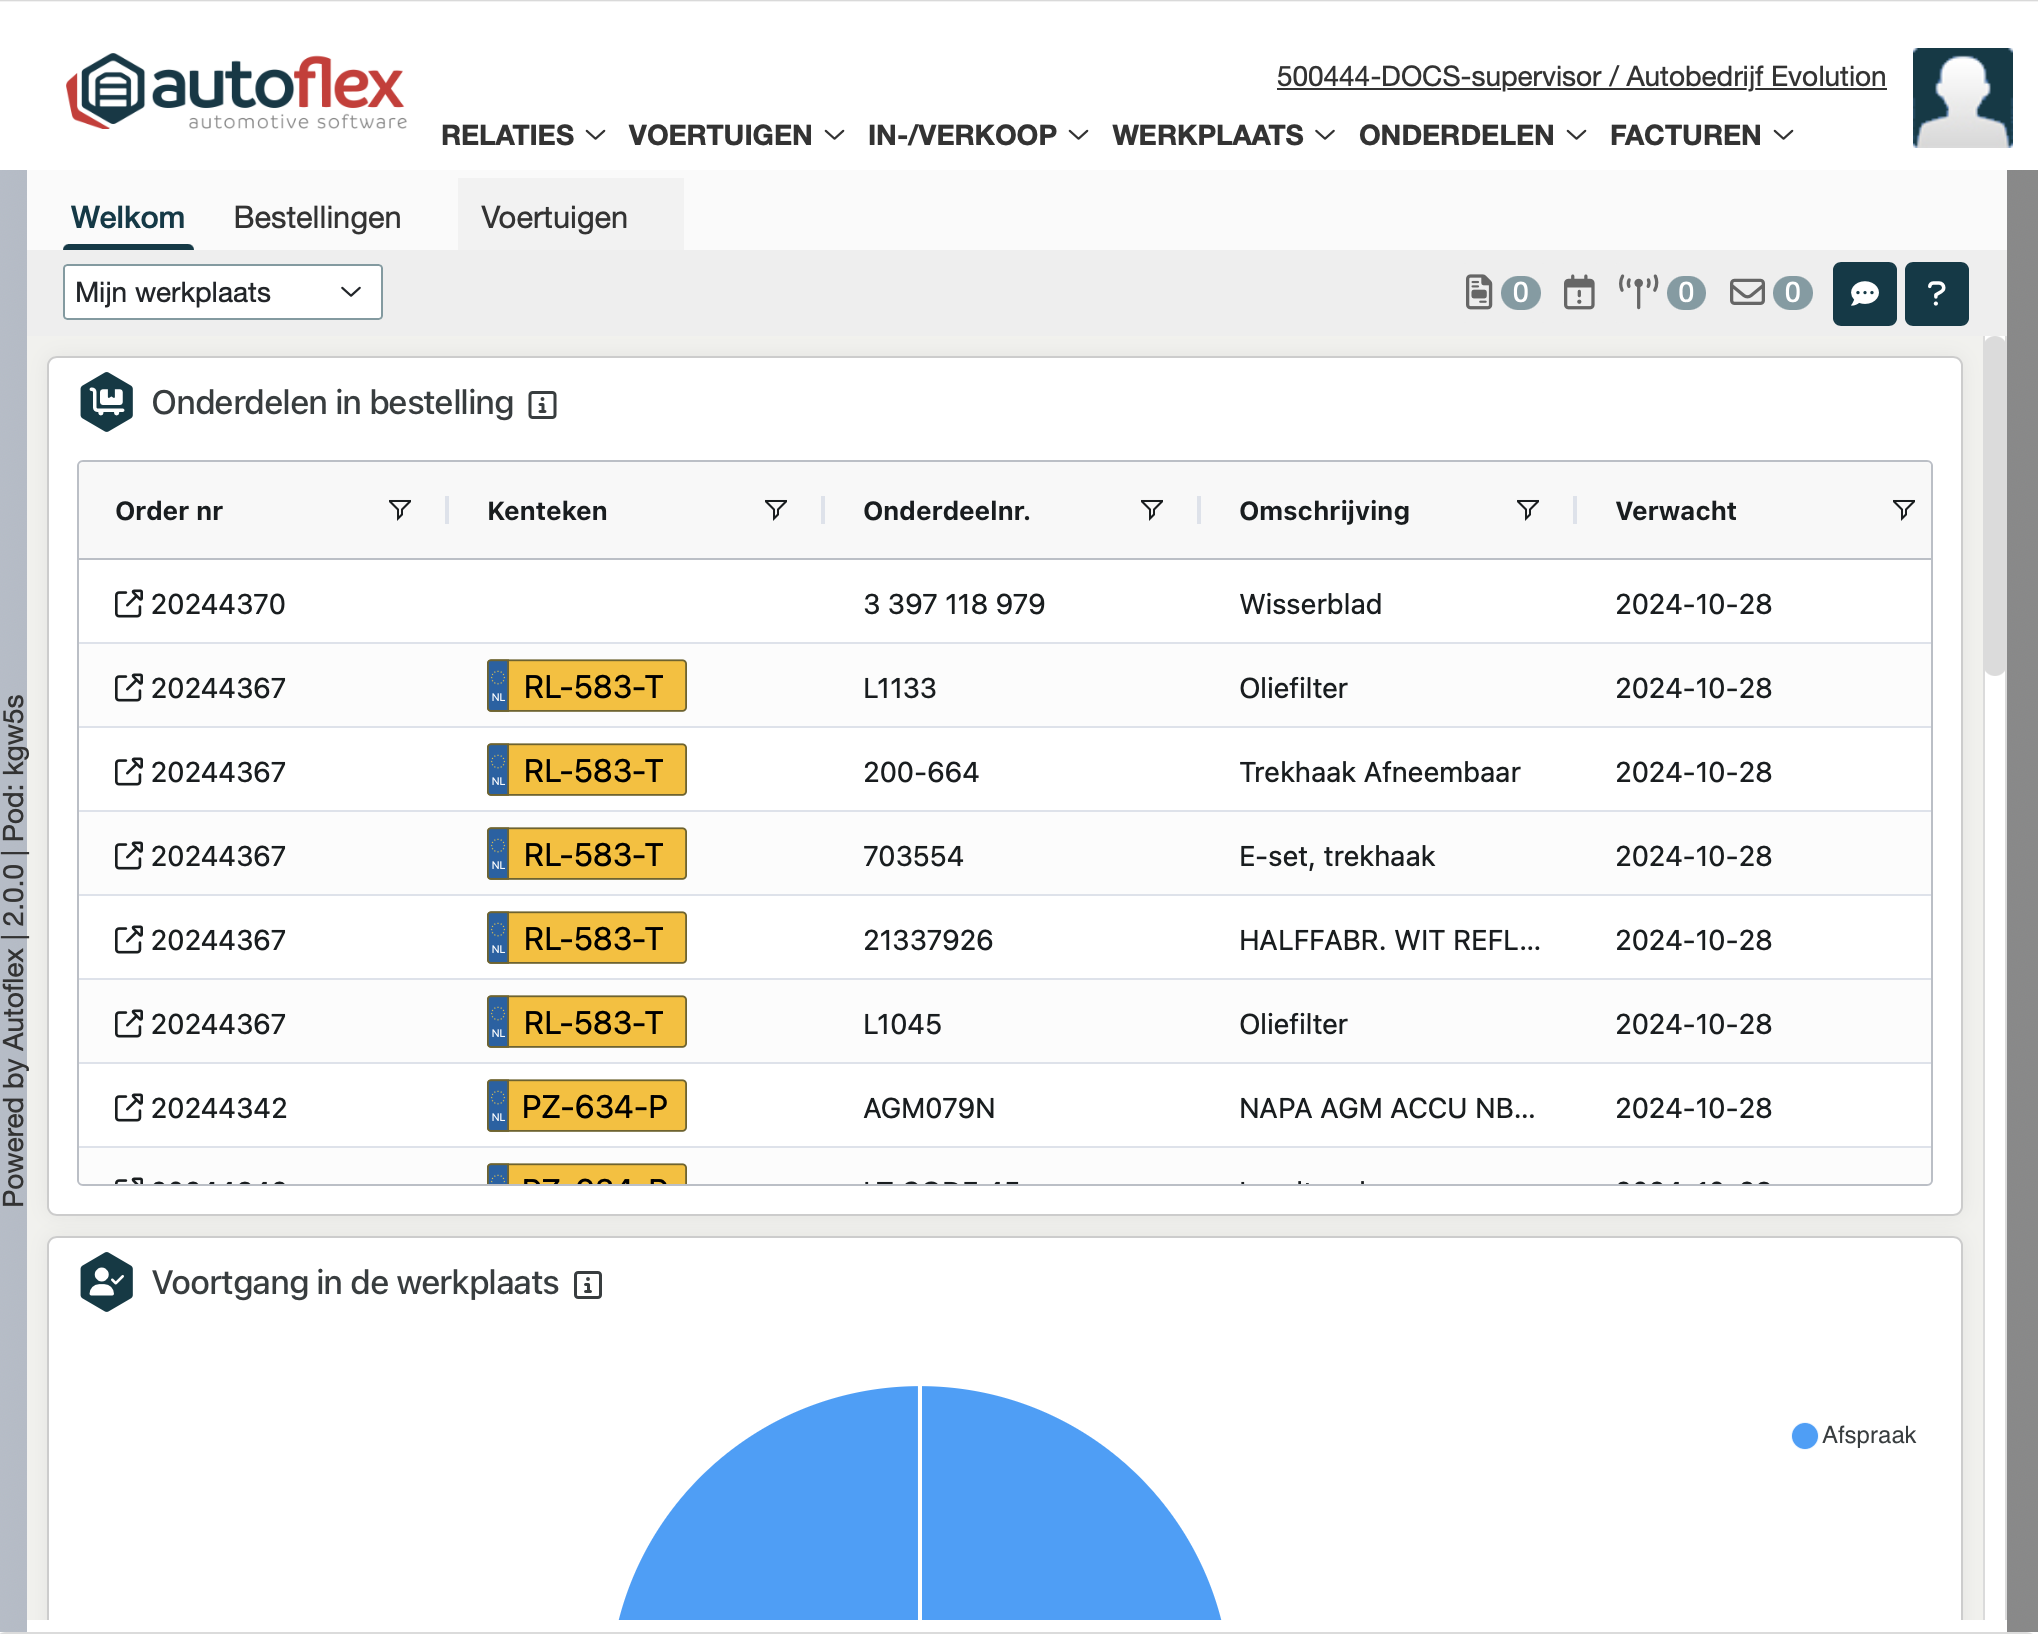2038x1634 pixels.
Task: Click the antenna broadcast signal icon
Action: coord(1638,292)
